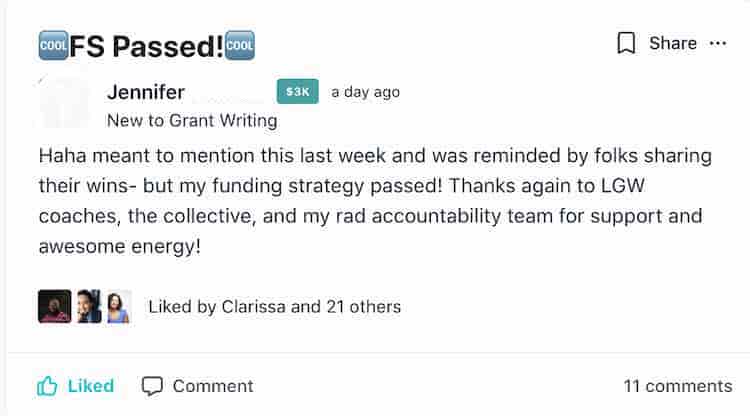Image resolution: width=750 pixels, height=416 pixels.
Task: Click the $3K badge
Action: [298, 91]
